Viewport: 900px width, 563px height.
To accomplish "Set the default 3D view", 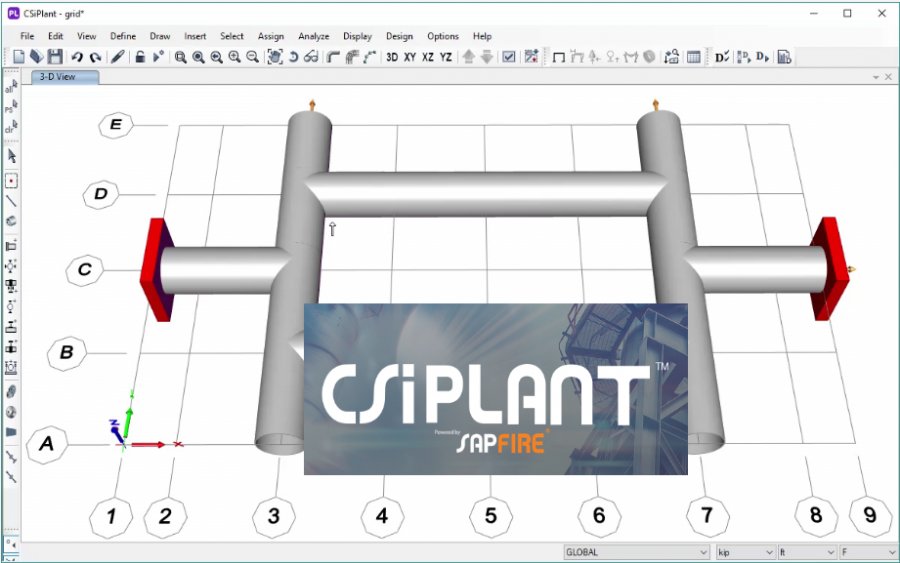I will (392, 57).
